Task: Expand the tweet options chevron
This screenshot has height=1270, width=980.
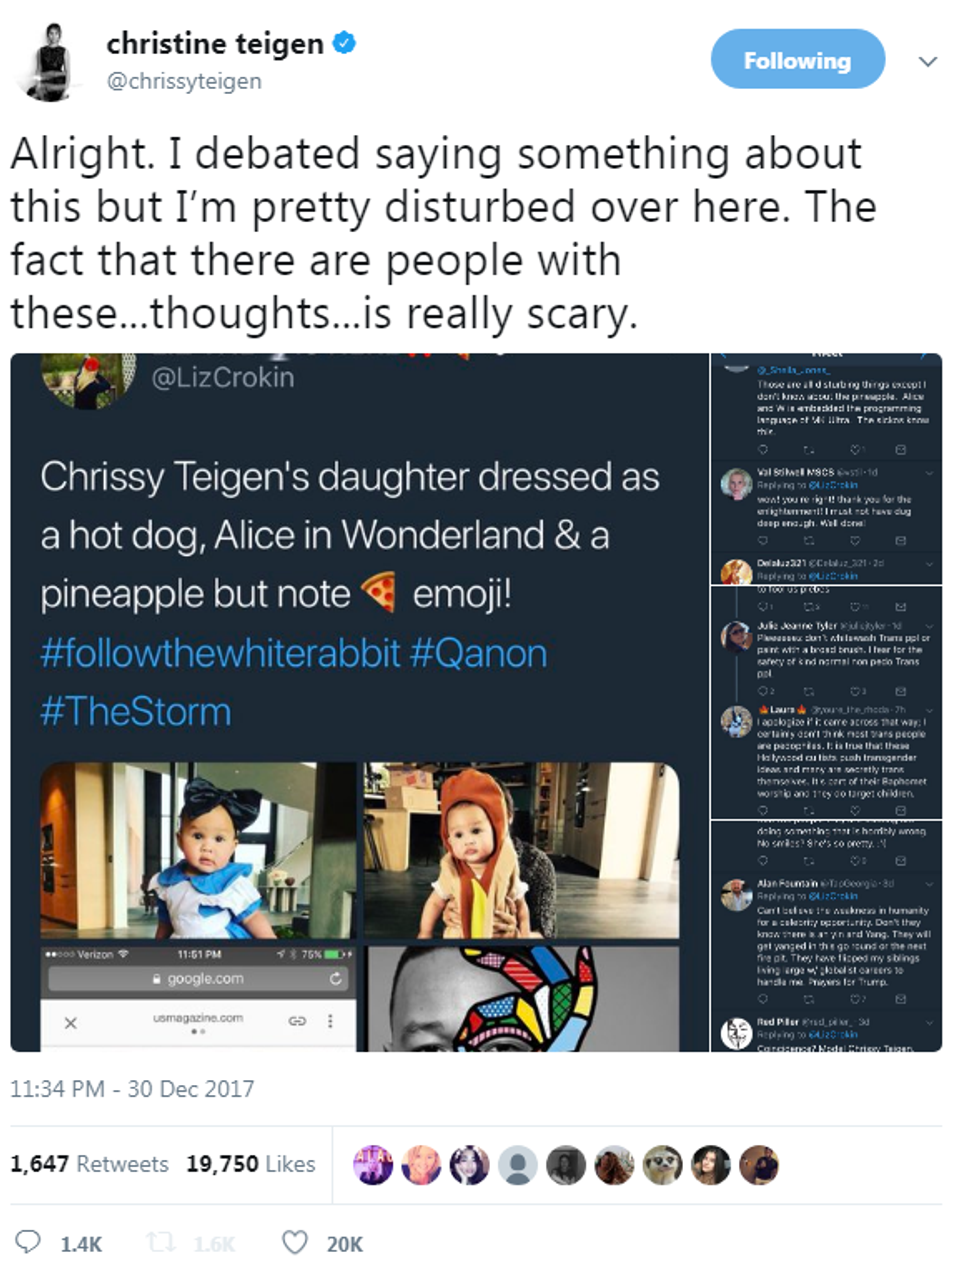Action: (928, 62)
